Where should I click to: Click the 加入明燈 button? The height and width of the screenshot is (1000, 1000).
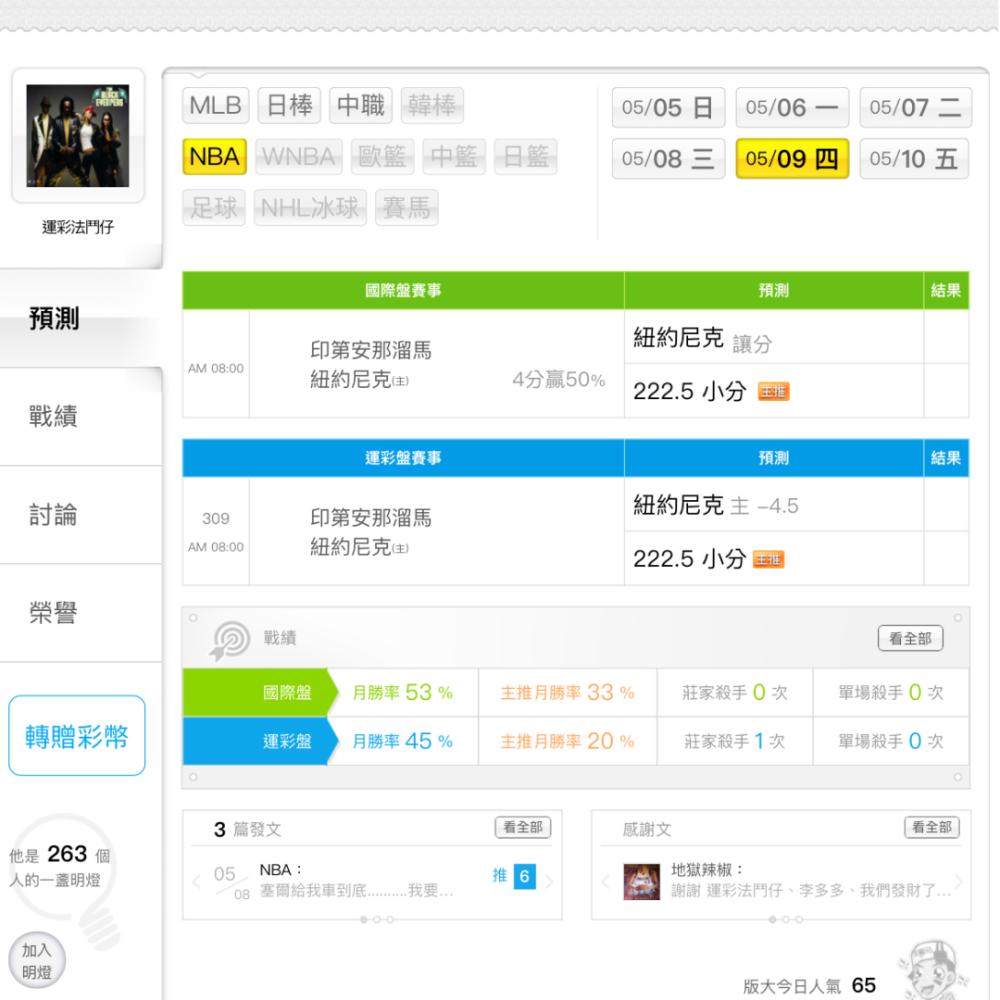(37, 960)
